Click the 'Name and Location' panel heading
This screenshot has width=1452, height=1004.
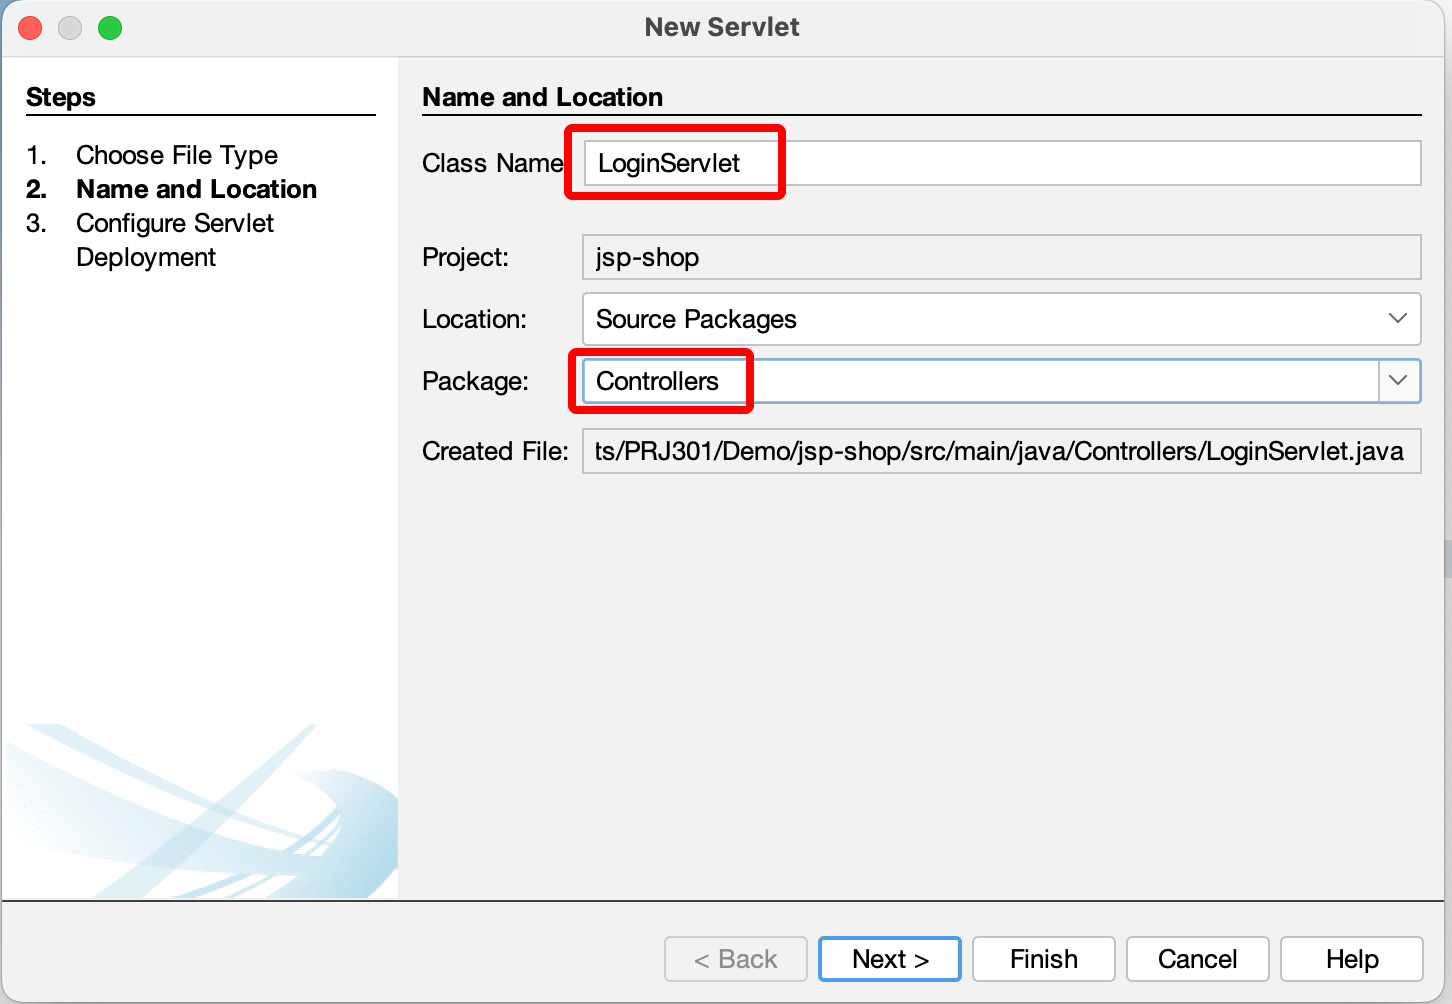(x=543, y=97)
